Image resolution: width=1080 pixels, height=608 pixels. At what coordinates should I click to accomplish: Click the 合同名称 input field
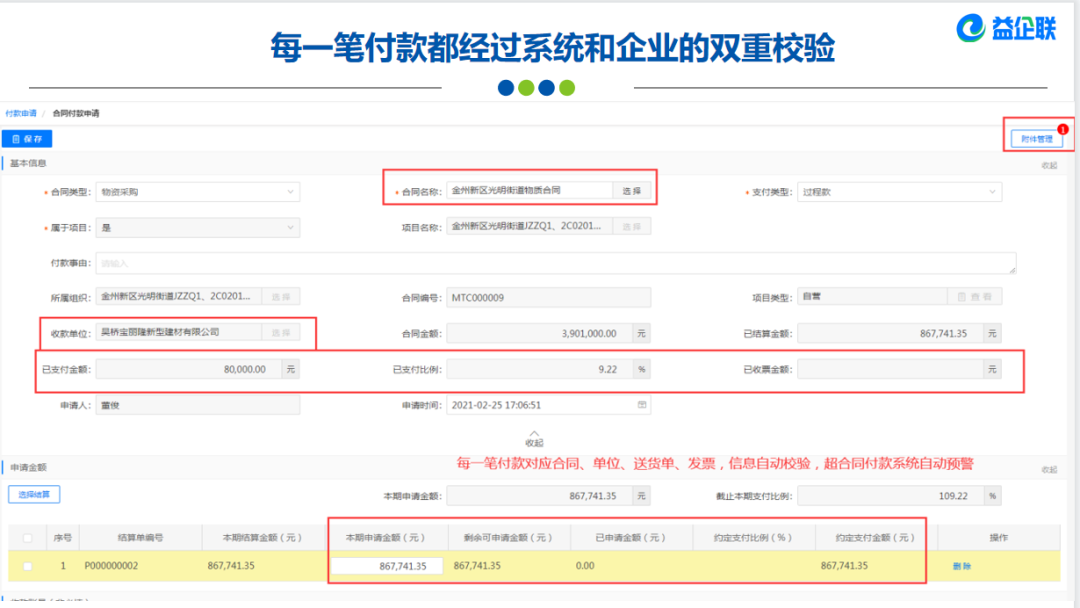[x=529, y=191]
